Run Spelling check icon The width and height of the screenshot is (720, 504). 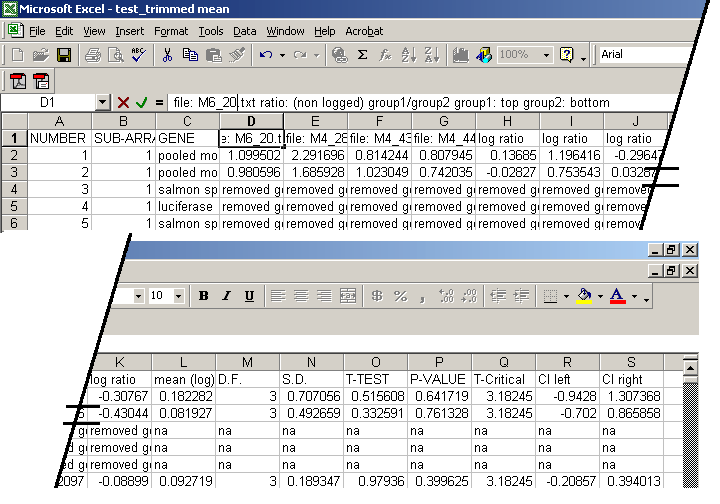click(x=138, y=55)
